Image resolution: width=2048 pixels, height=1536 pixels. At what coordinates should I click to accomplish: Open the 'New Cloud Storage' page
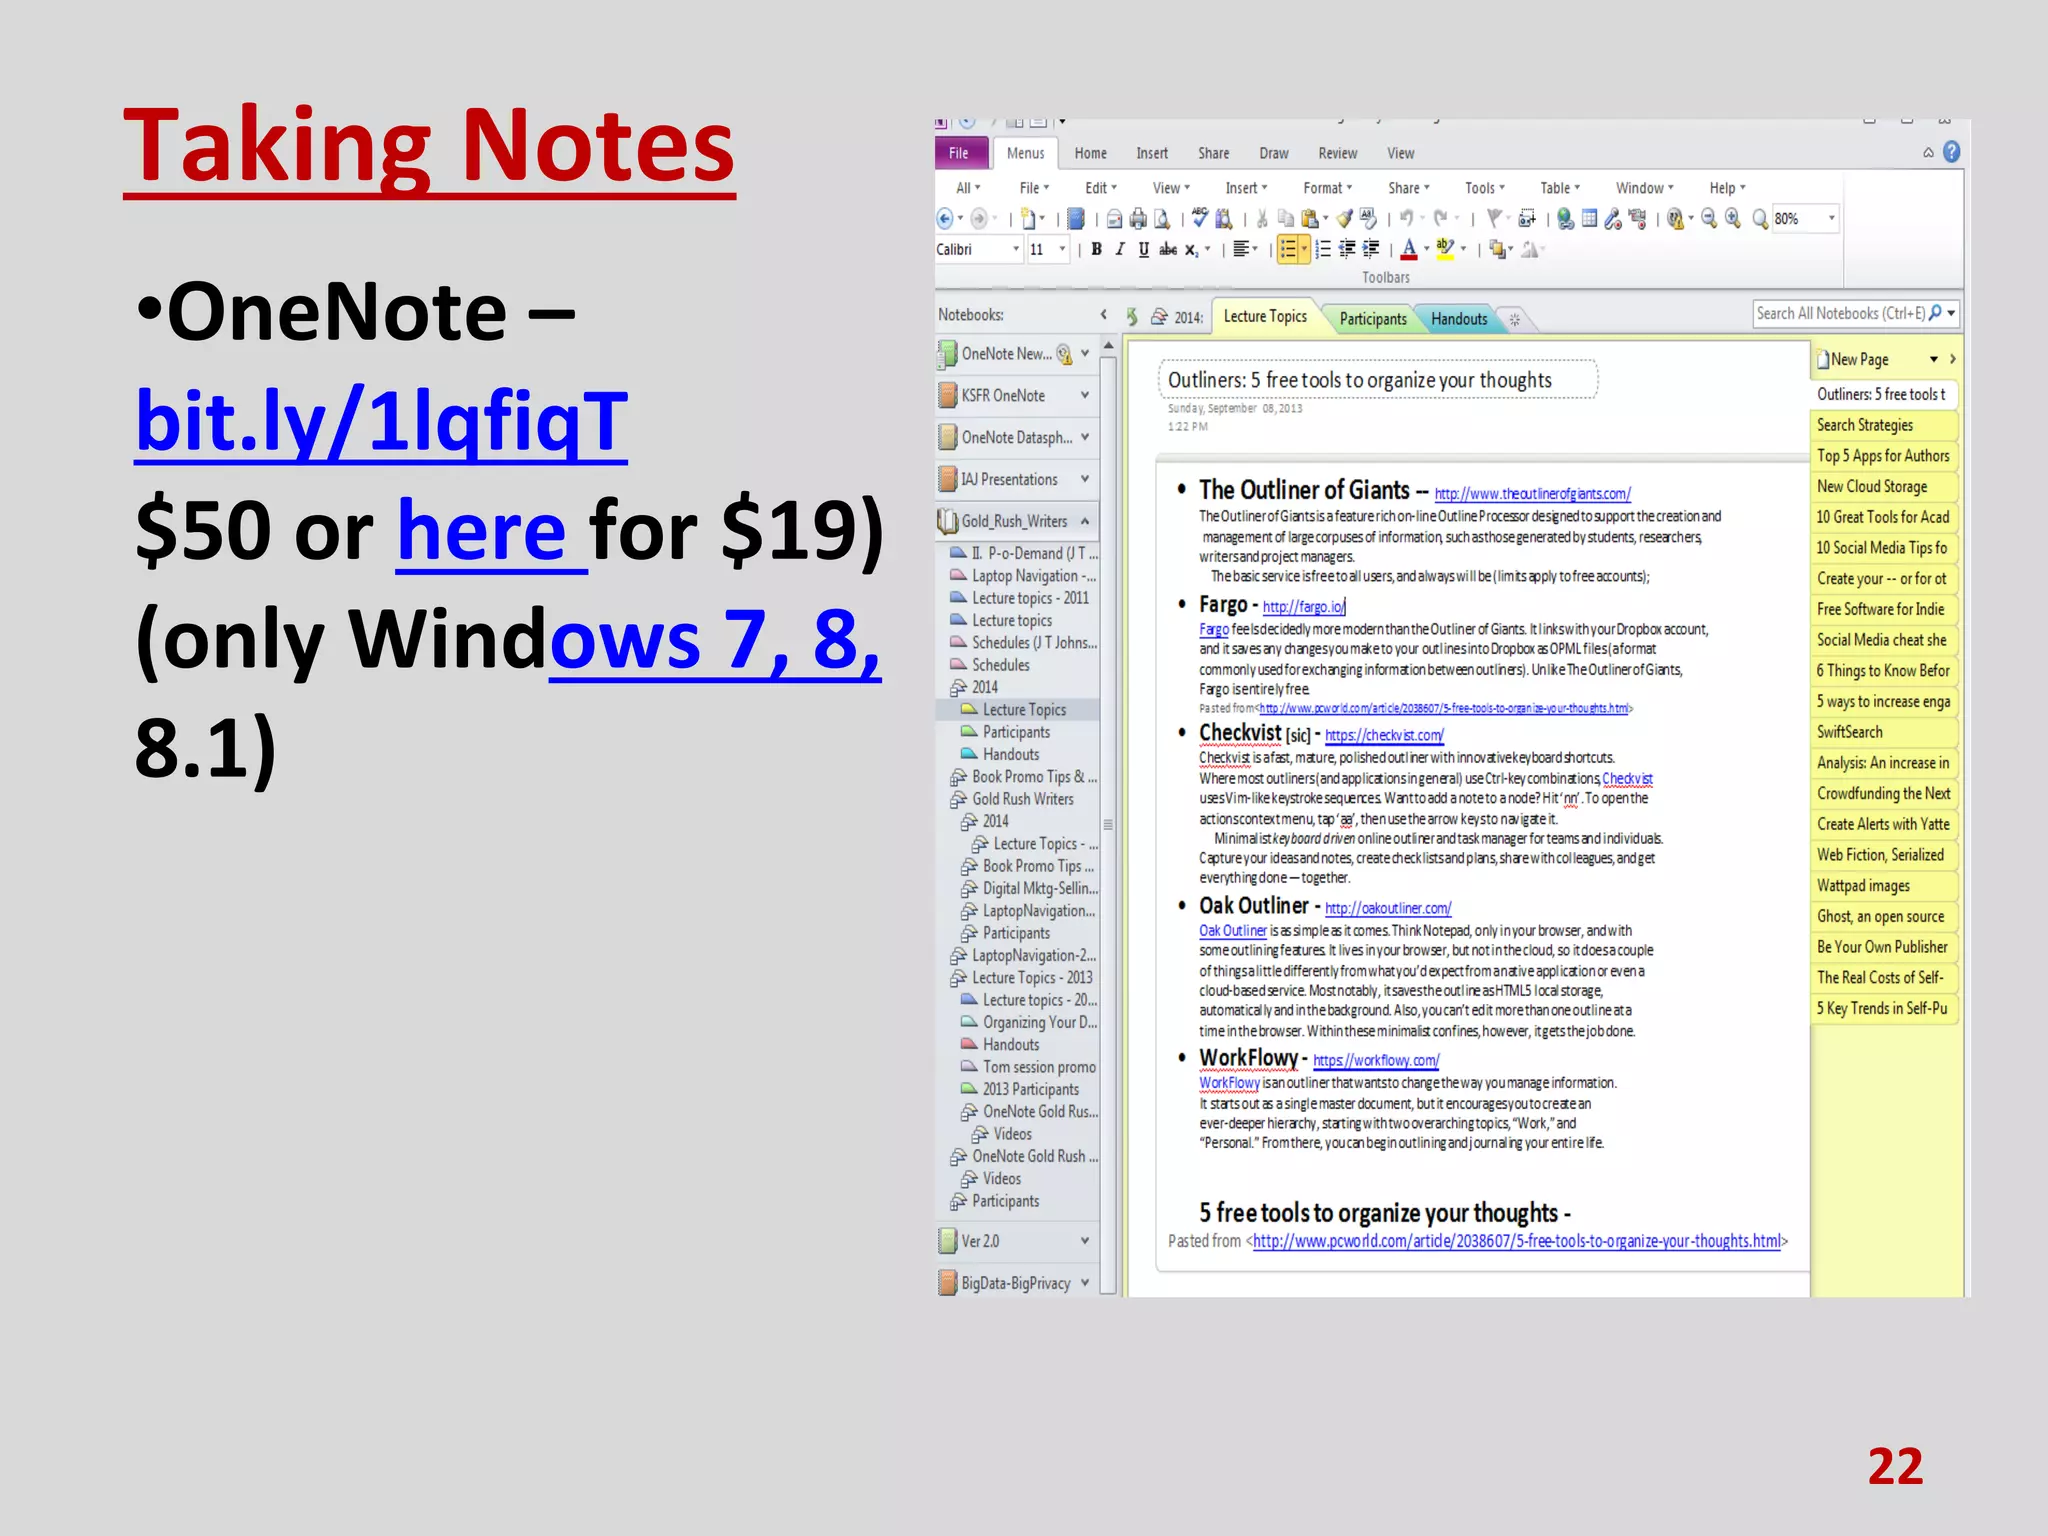click(1883, 486)
